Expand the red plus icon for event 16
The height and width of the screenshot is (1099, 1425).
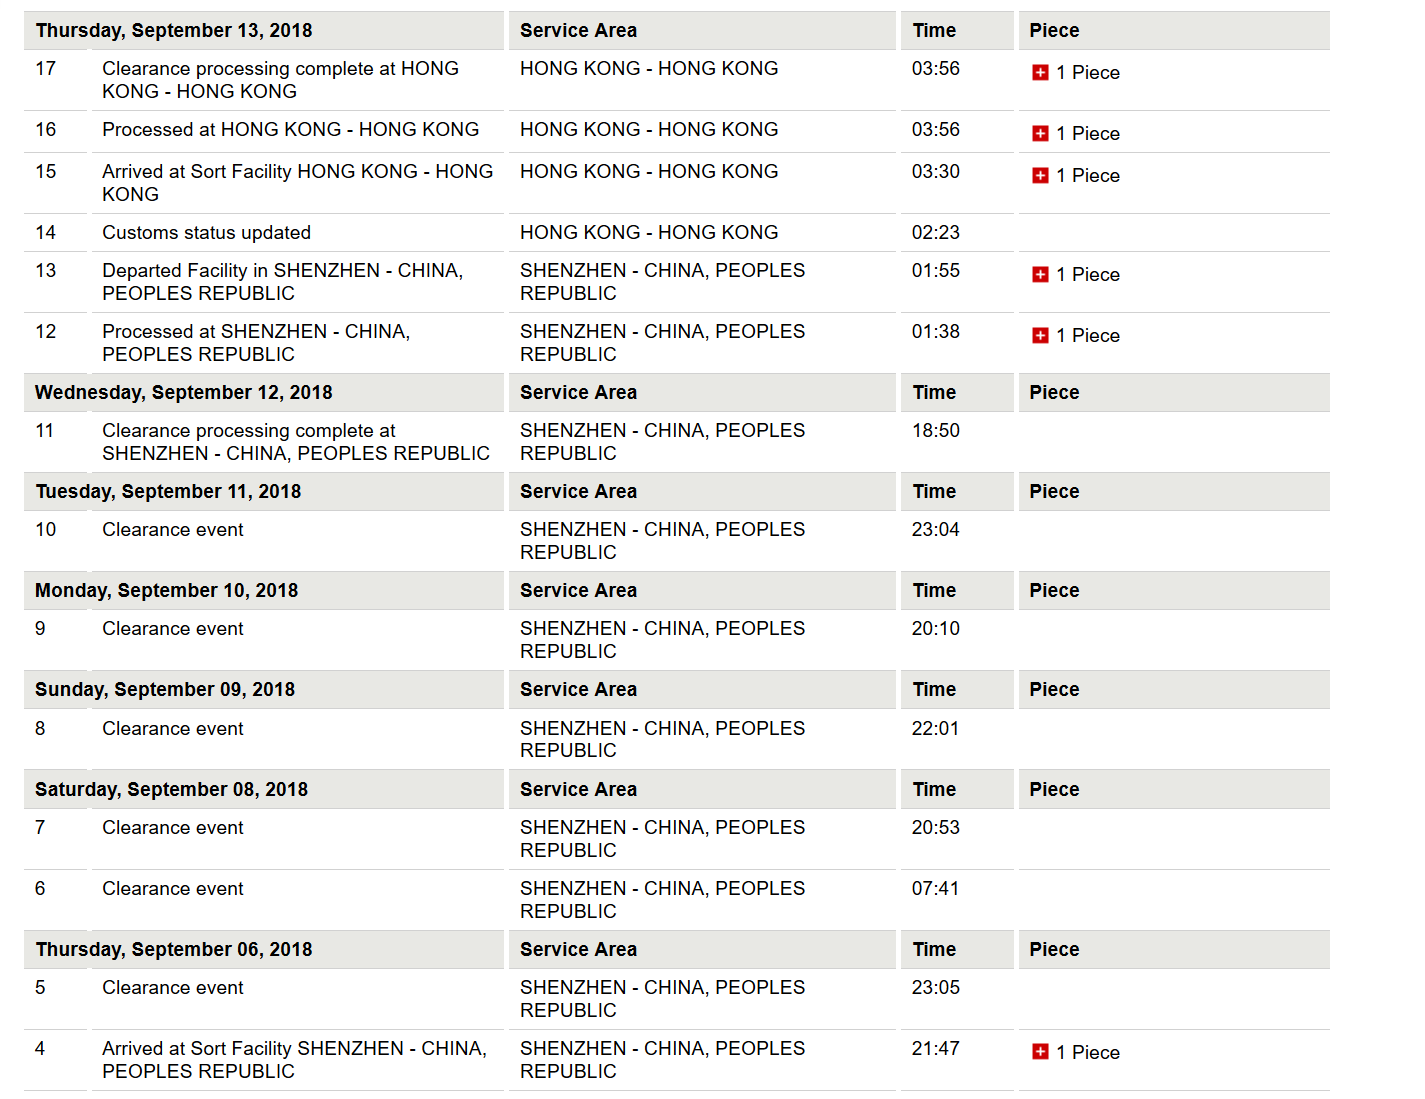pyautogui.click(x=1040, y=134)
